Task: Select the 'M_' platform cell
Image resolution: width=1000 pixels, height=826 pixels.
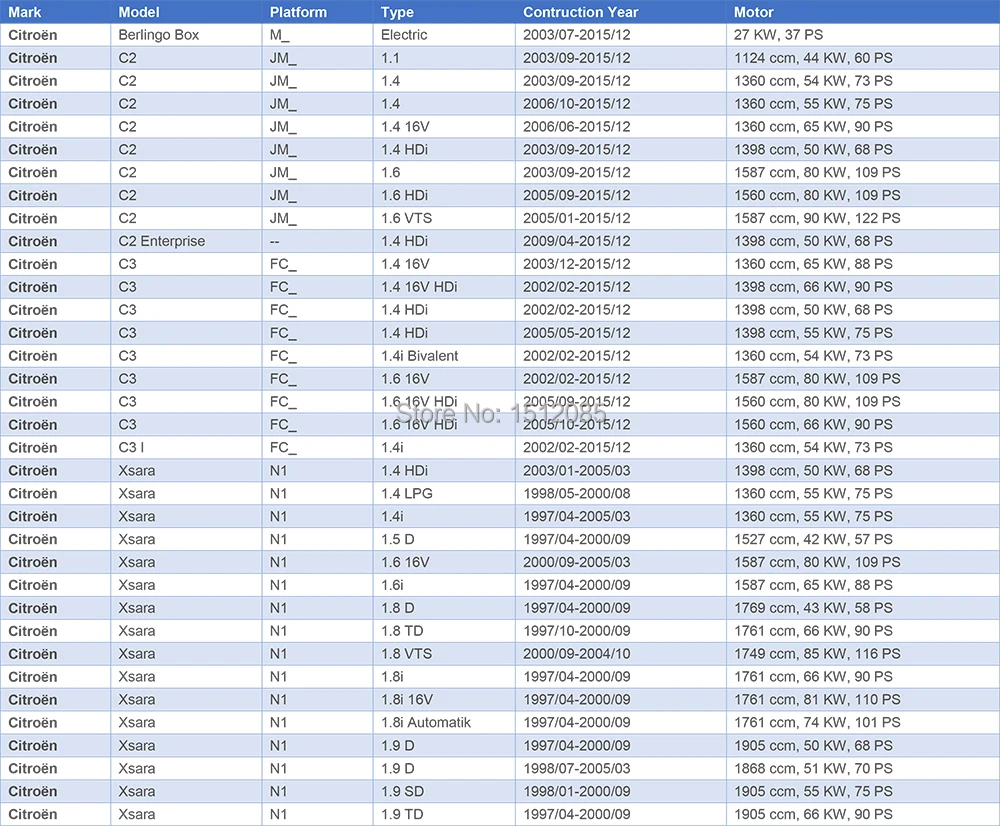Action: pos(318,35)
